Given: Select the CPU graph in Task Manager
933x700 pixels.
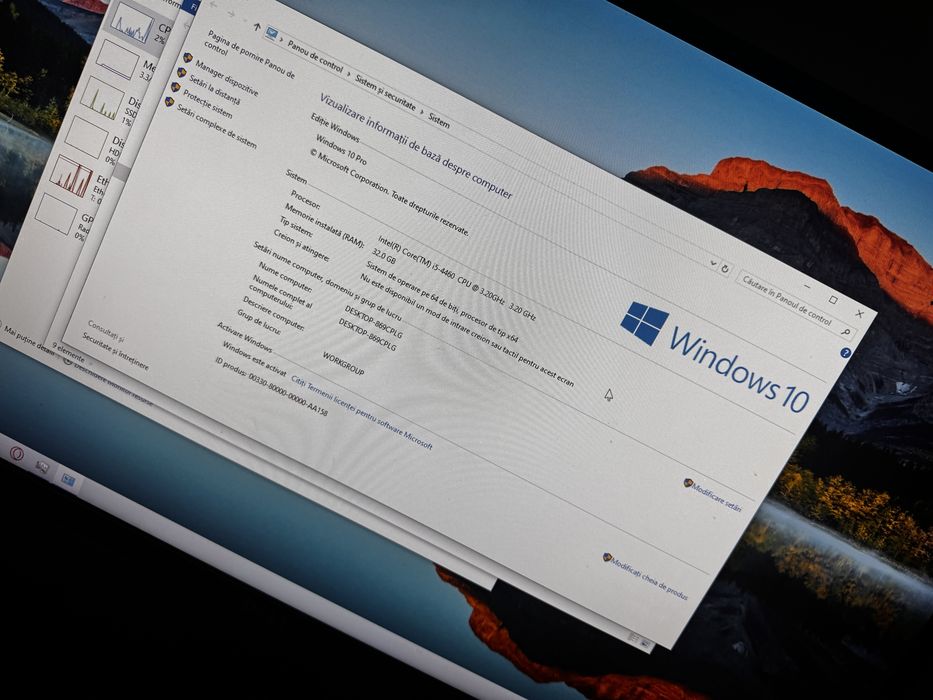Looking at the screenshot, I should tap(132, 23).
